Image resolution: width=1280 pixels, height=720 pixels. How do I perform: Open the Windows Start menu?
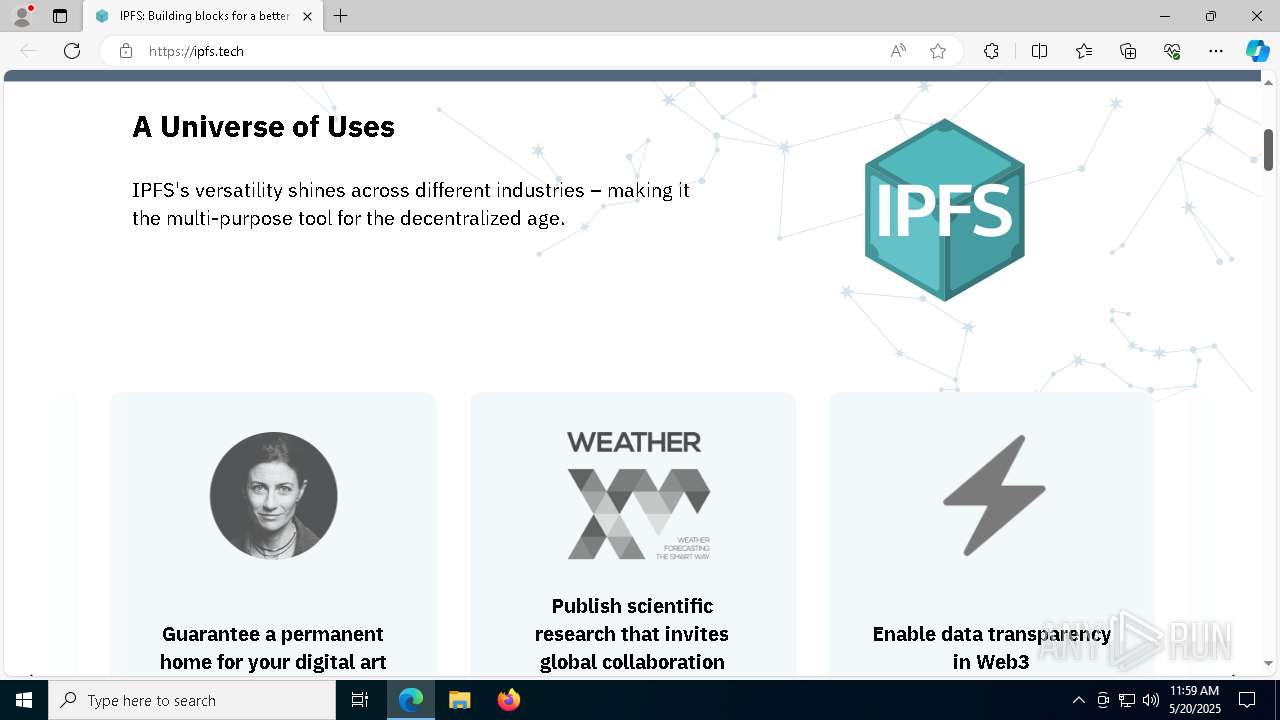[24, 700]
